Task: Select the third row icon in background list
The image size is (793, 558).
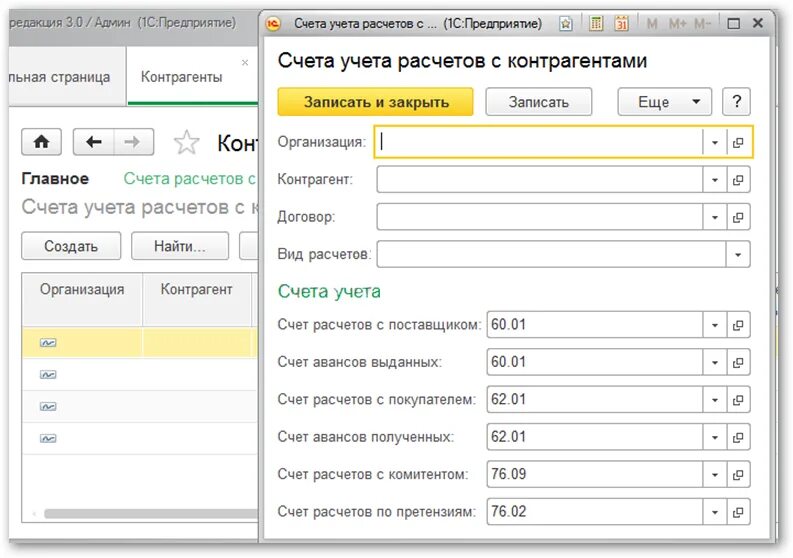Action: pyautogui.click(x=48, y=407)
